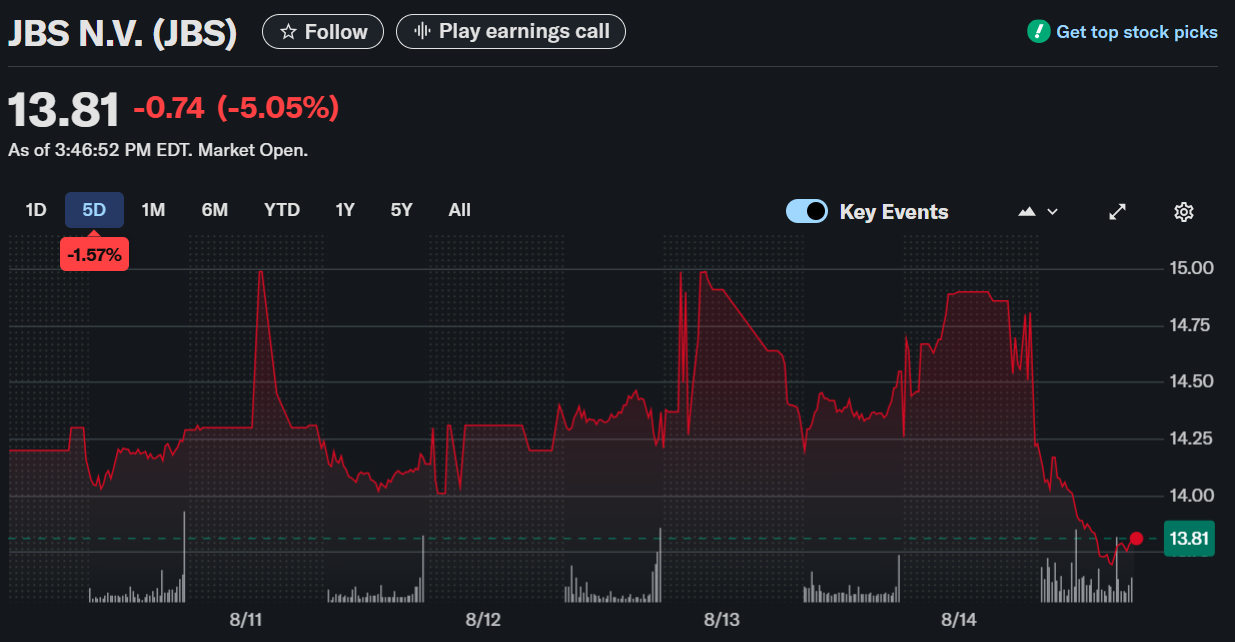Select the 1D time range
1235x642 pixels.
pos(36,210)
